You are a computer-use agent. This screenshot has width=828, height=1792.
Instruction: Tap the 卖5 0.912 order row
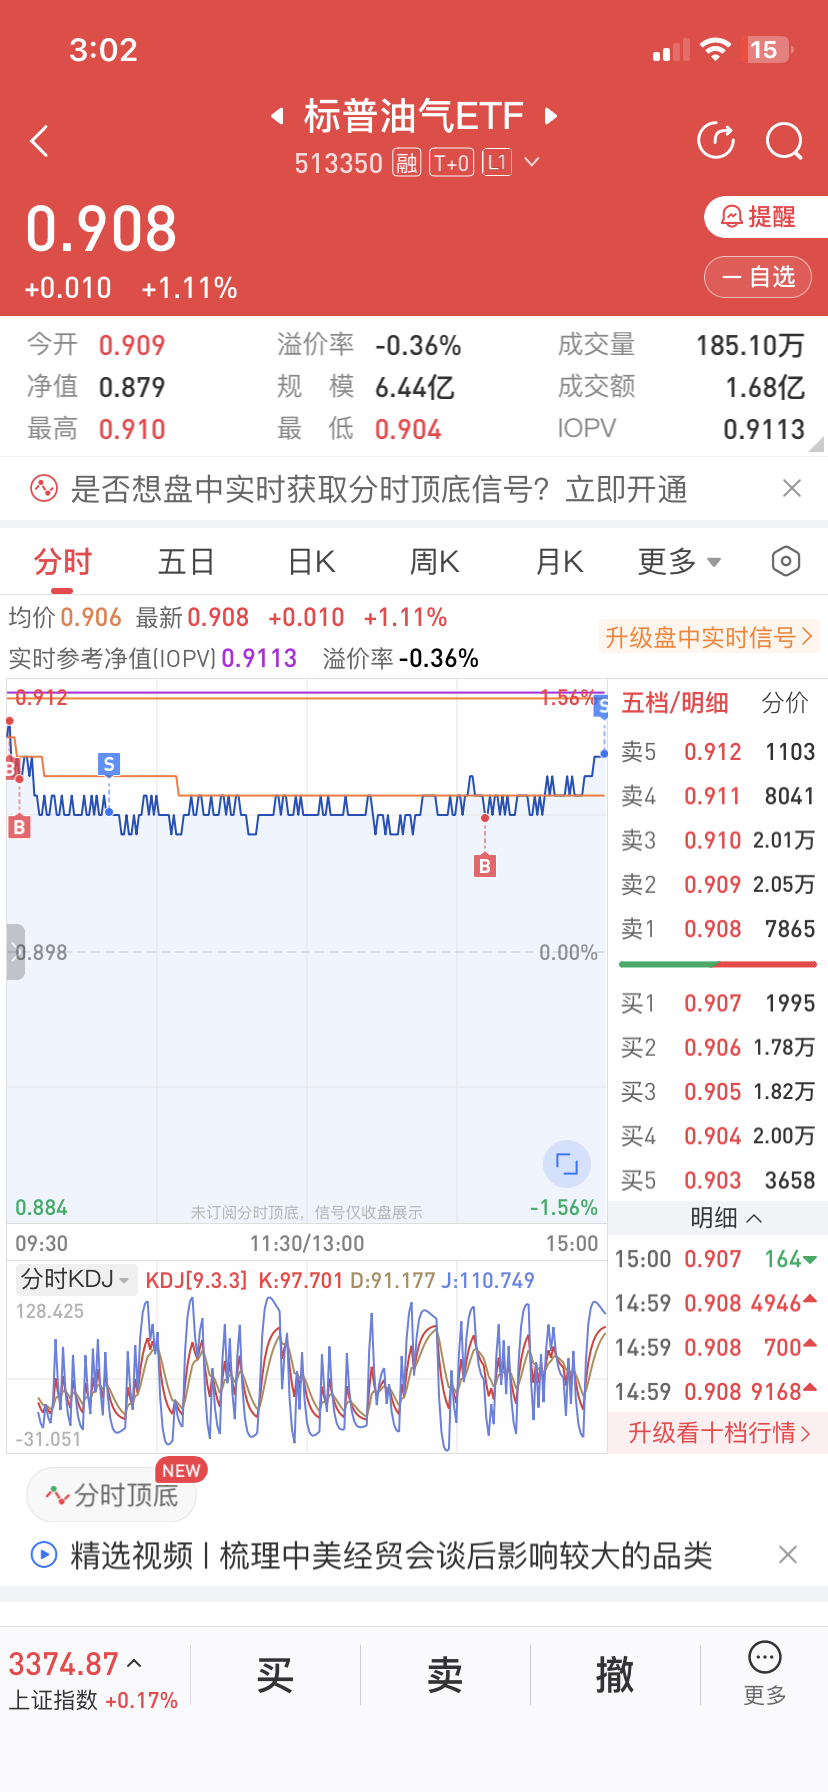718,752
